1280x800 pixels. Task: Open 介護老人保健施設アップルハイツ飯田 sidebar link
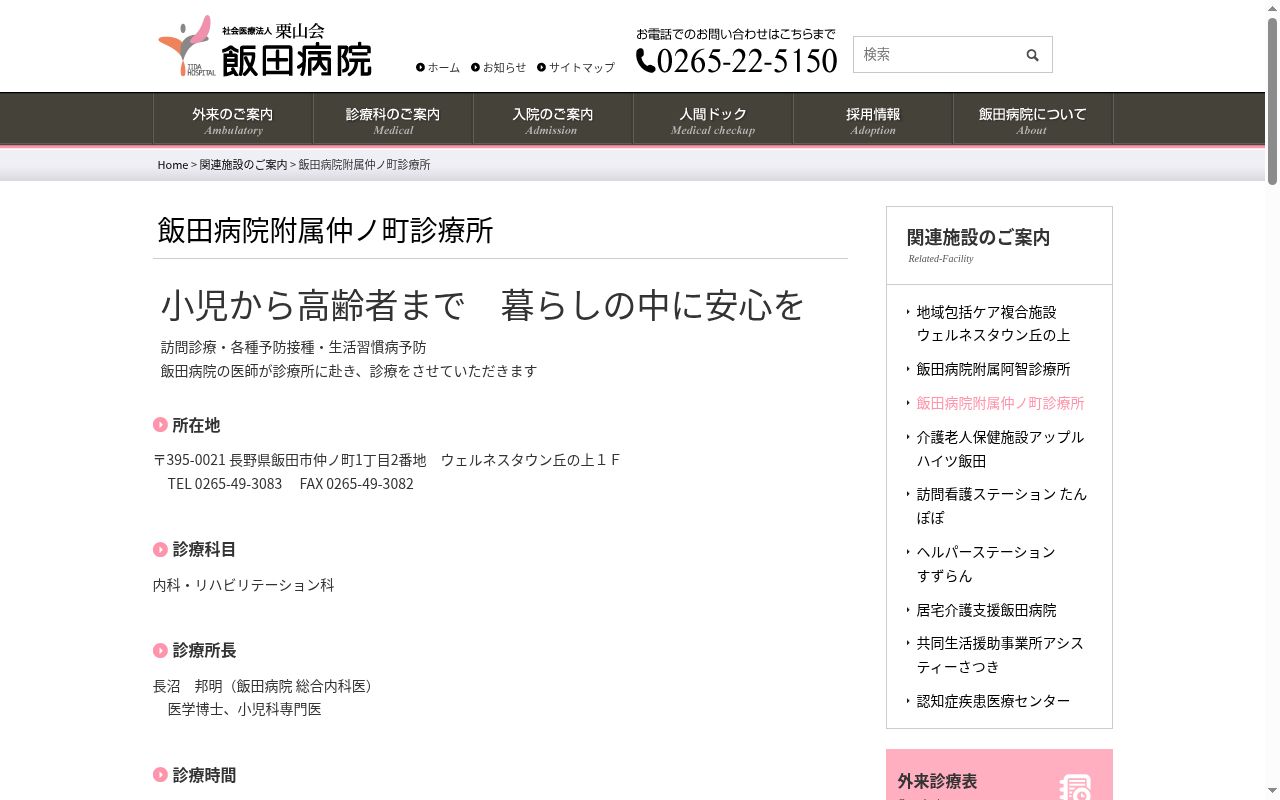point(1000,449)
